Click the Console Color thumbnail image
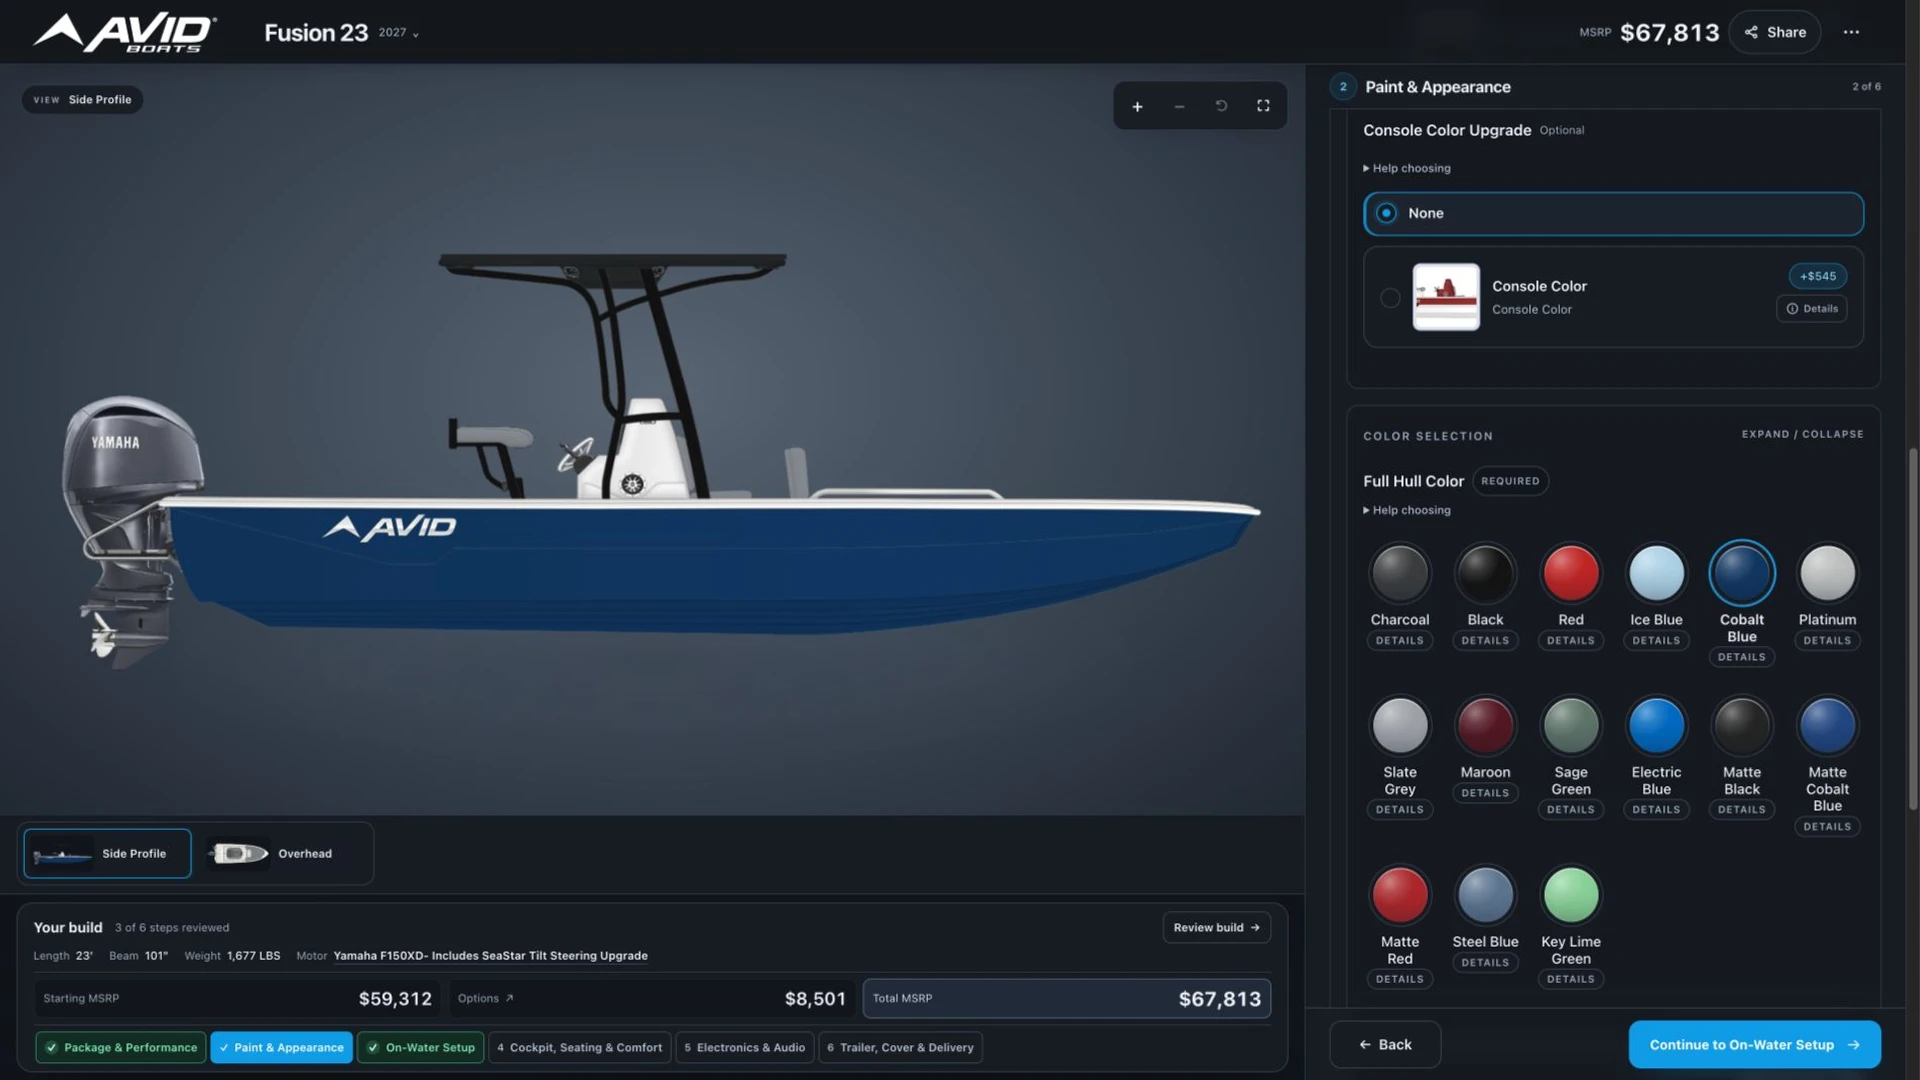This screenshot has width=1920, height=1080. (x=1446, y=297)
